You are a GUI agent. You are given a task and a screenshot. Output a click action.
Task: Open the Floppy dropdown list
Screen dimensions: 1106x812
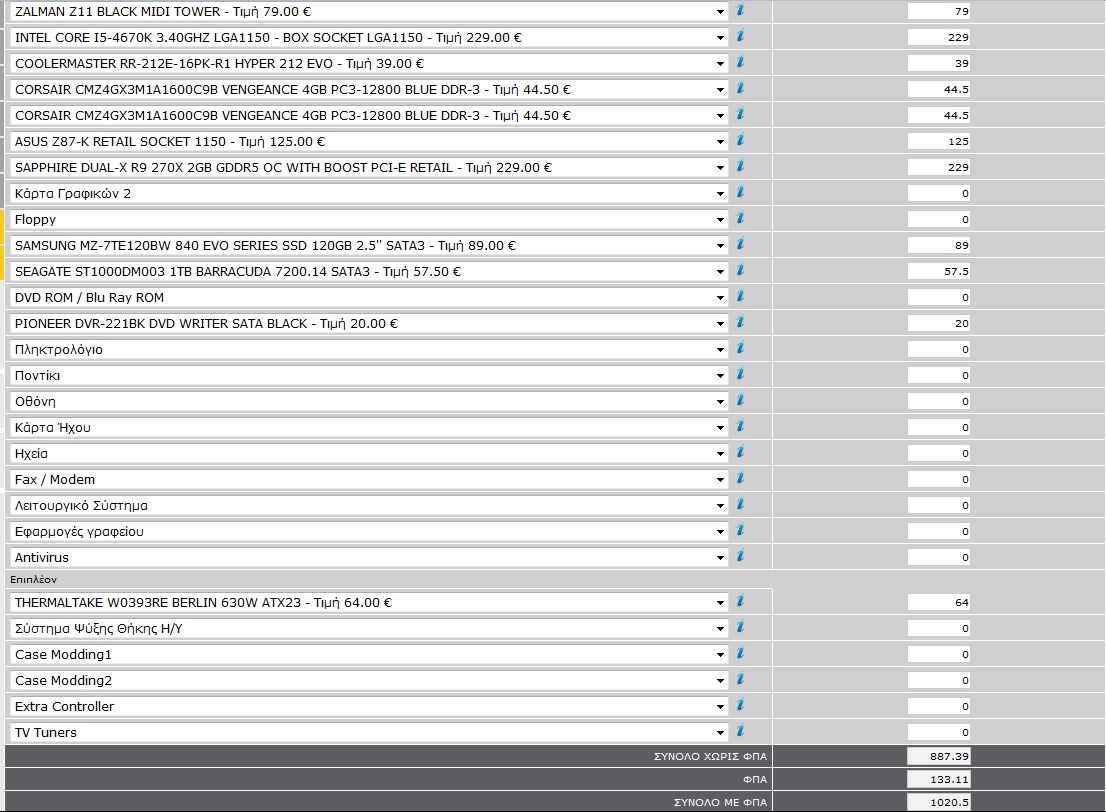coord(368,220)
